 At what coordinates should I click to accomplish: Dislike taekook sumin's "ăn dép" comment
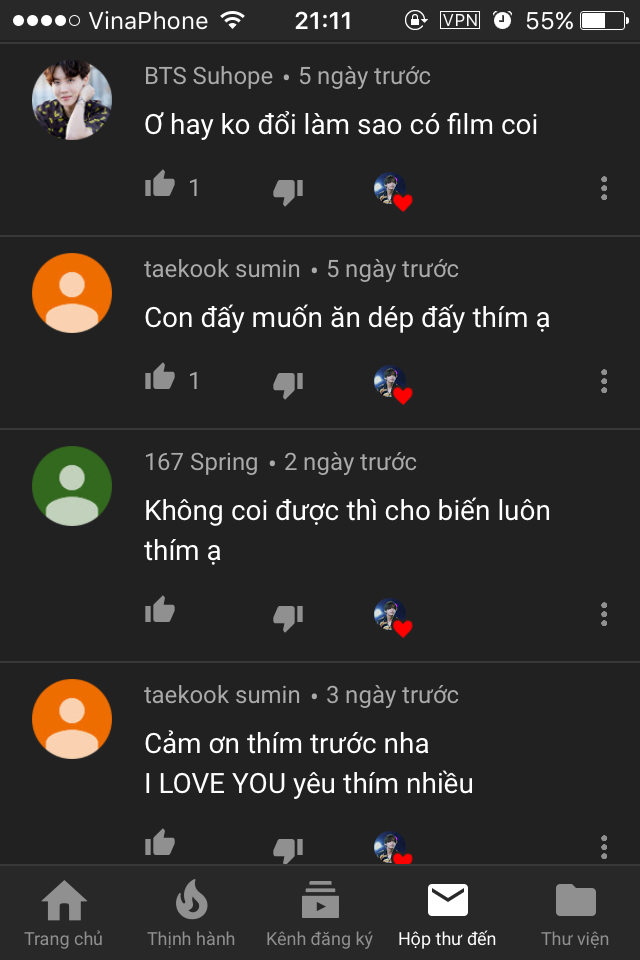(x=288, y=384)
